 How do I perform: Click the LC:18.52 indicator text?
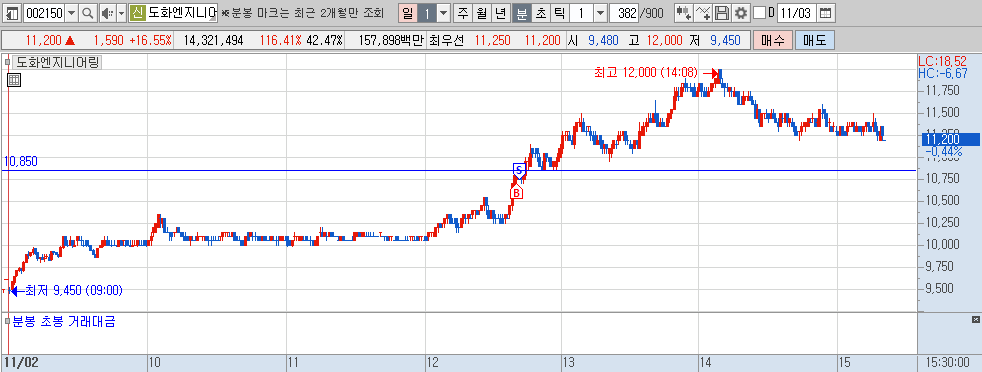943,61
